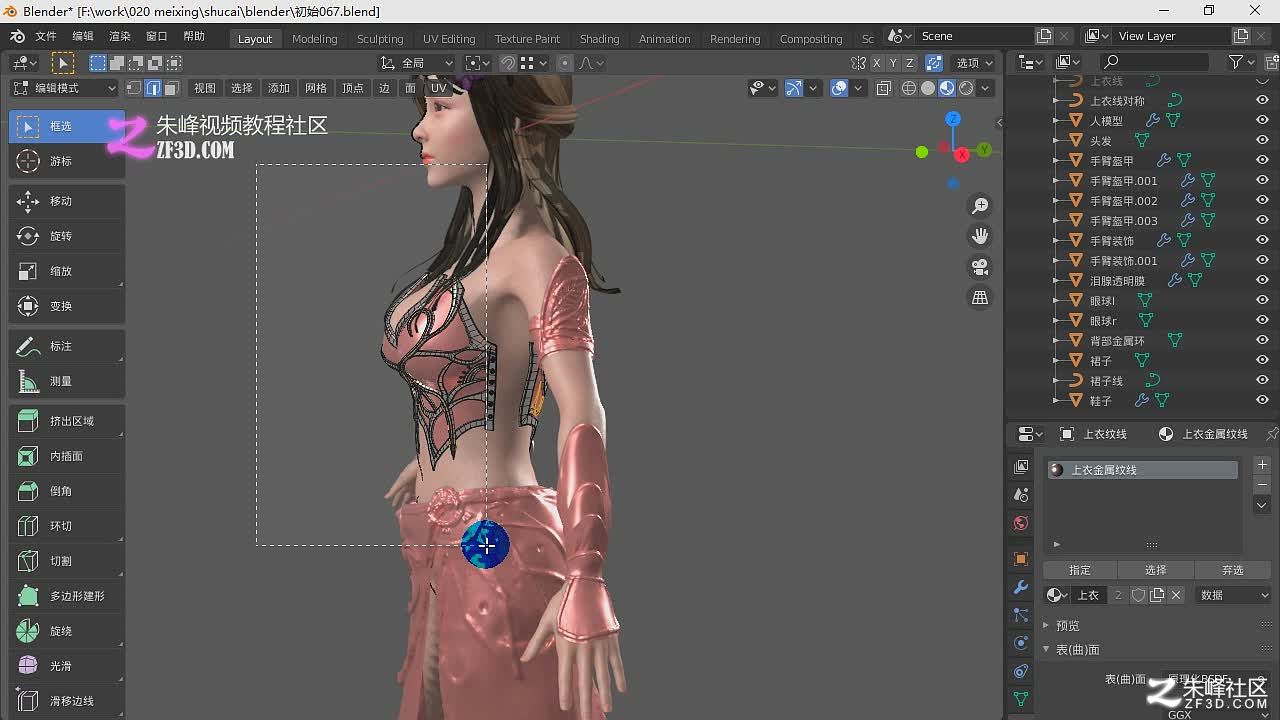Click the hand pan view gizmo
This screenshot has height=720, width=1280.
(x=980, y=236)
